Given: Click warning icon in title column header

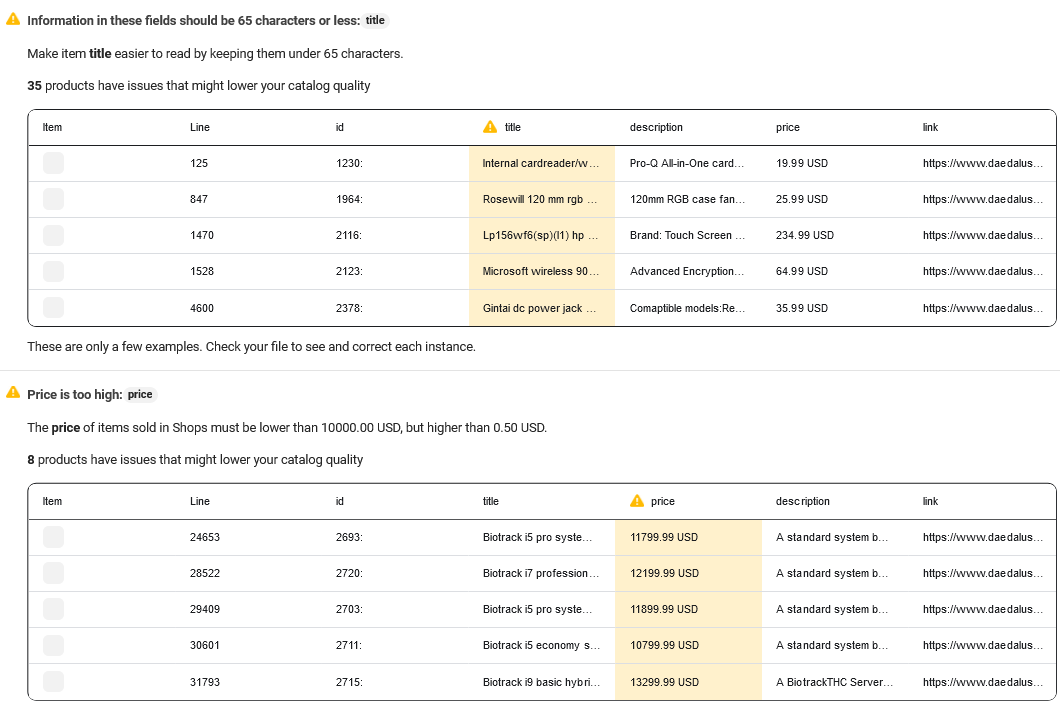Looking at the screenshot, I should point(490,127).
